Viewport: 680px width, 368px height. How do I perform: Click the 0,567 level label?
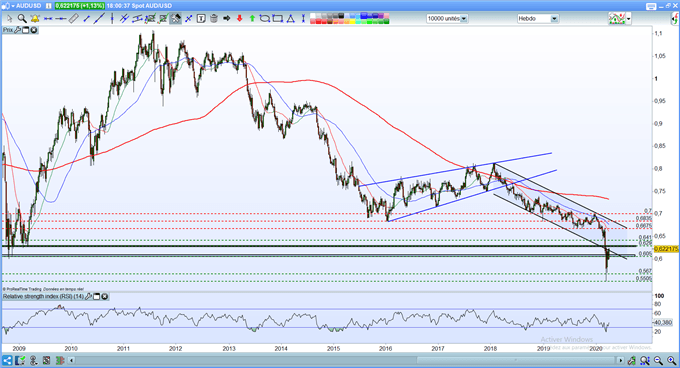pyautogui.click(x=645, y=270)
